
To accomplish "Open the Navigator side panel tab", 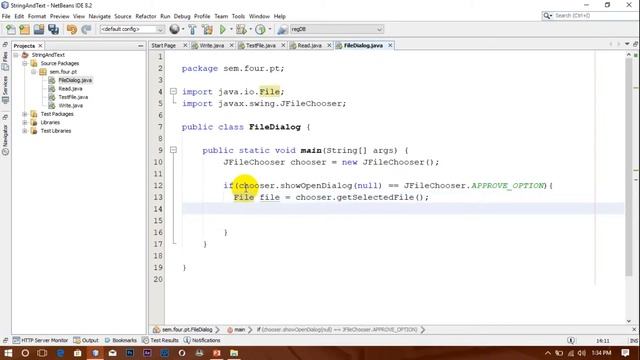I will [5, 139].
